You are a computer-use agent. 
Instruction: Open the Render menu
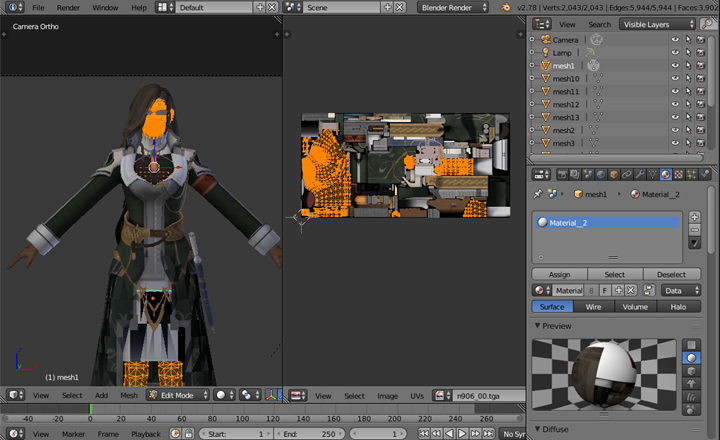pyautogui.click(x=68, y=7)
